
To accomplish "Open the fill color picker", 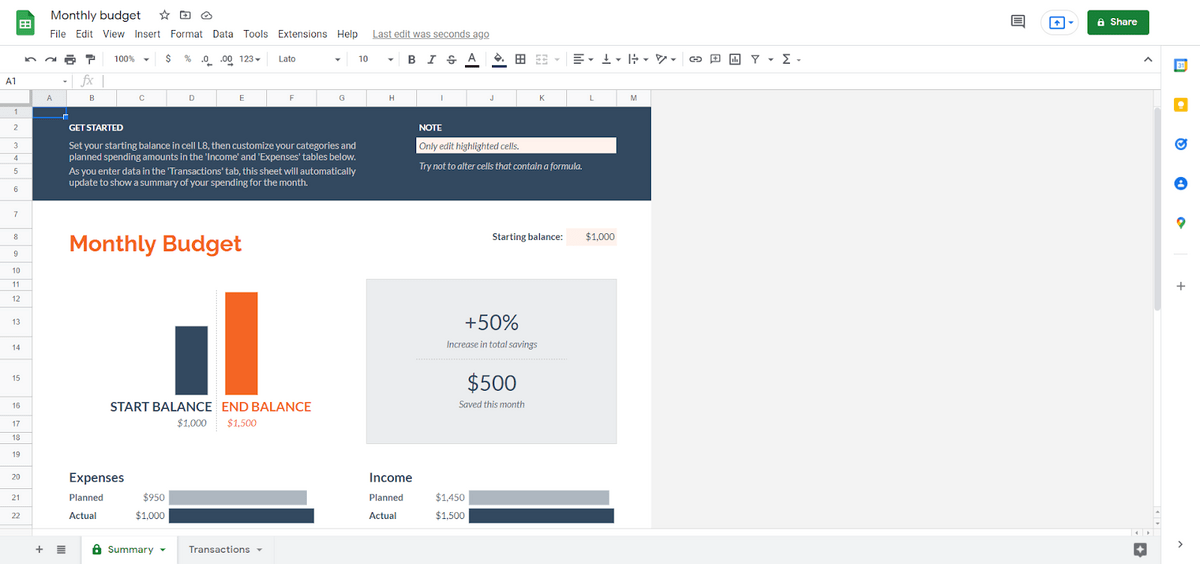I will tap(498, 59).
